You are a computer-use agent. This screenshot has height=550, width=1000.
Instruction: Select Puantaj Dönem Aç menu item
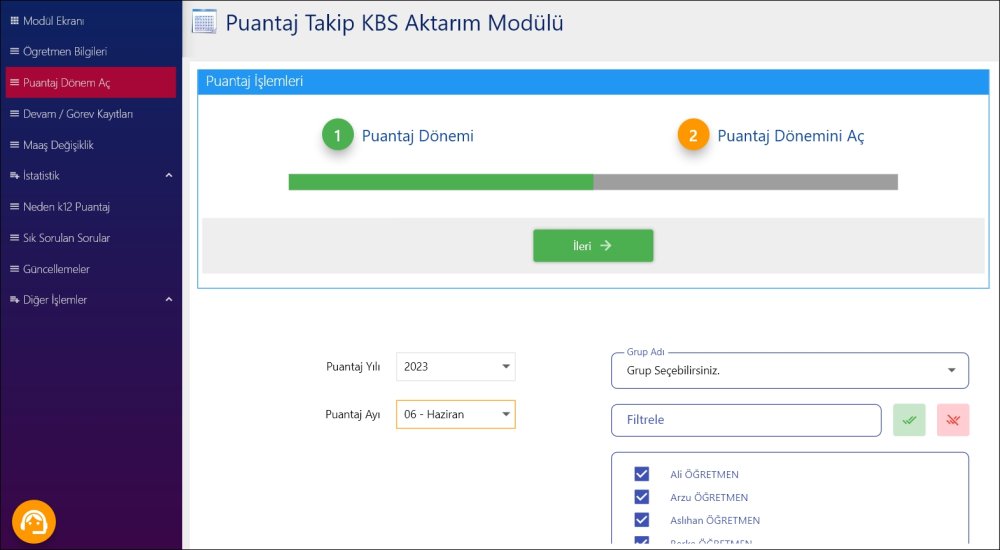91,82
